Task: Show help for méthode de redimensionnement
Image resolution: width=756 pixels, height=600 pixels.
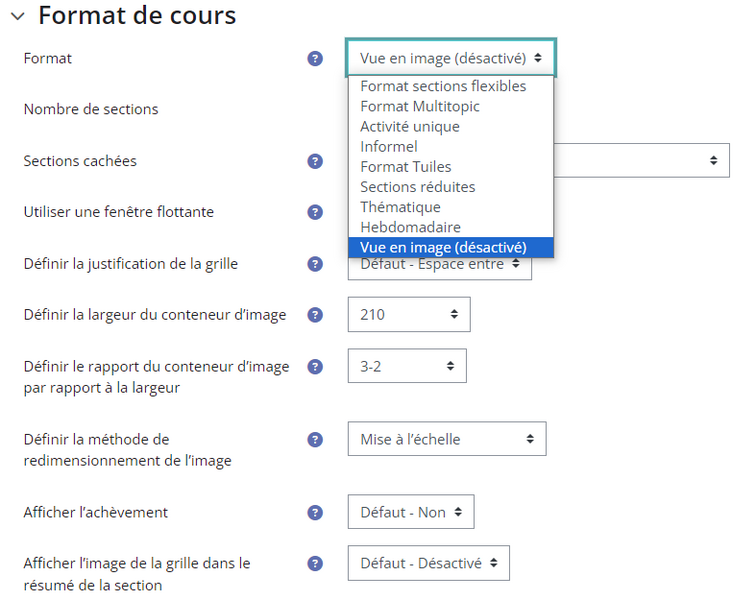Action: tap(315, 440)
